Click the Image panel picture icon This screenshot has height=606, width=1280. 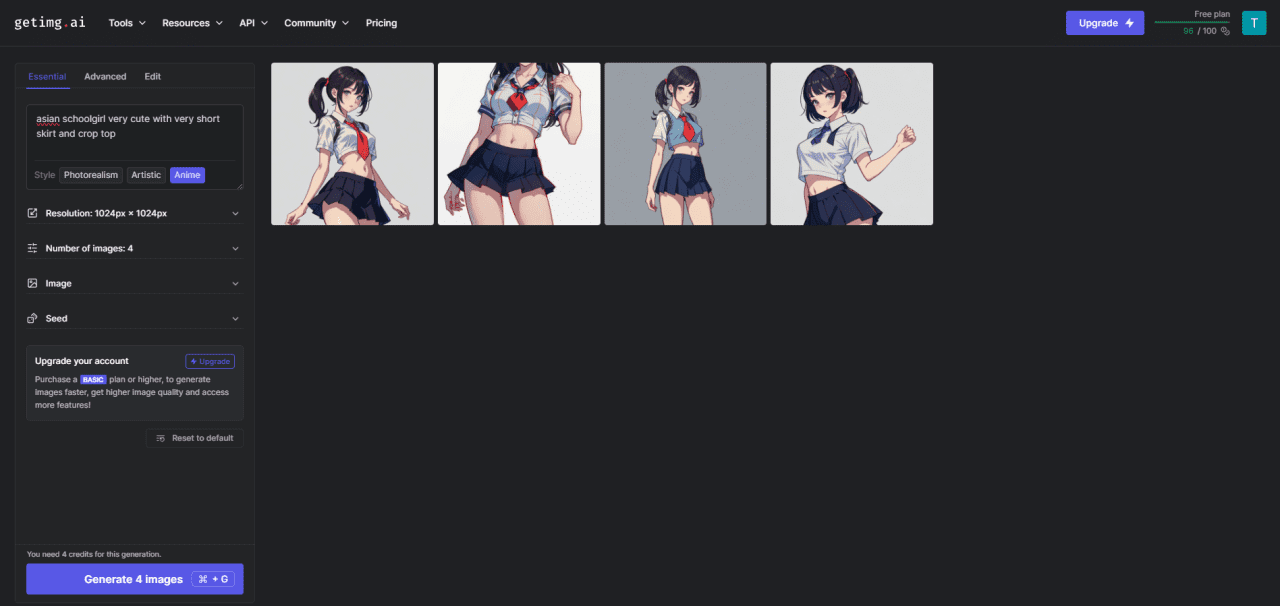30,283
